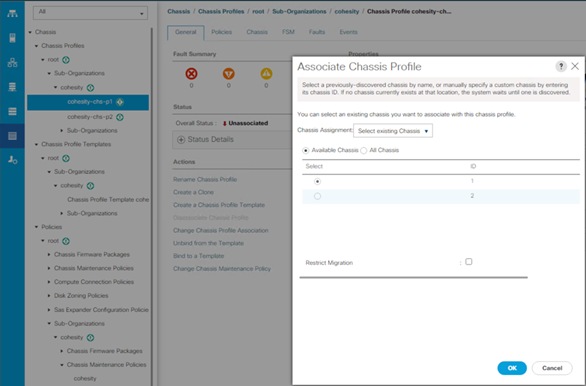586x386 pixels.
Task: Click Change Chassis Profile Association link
Action: click(220, 230)
